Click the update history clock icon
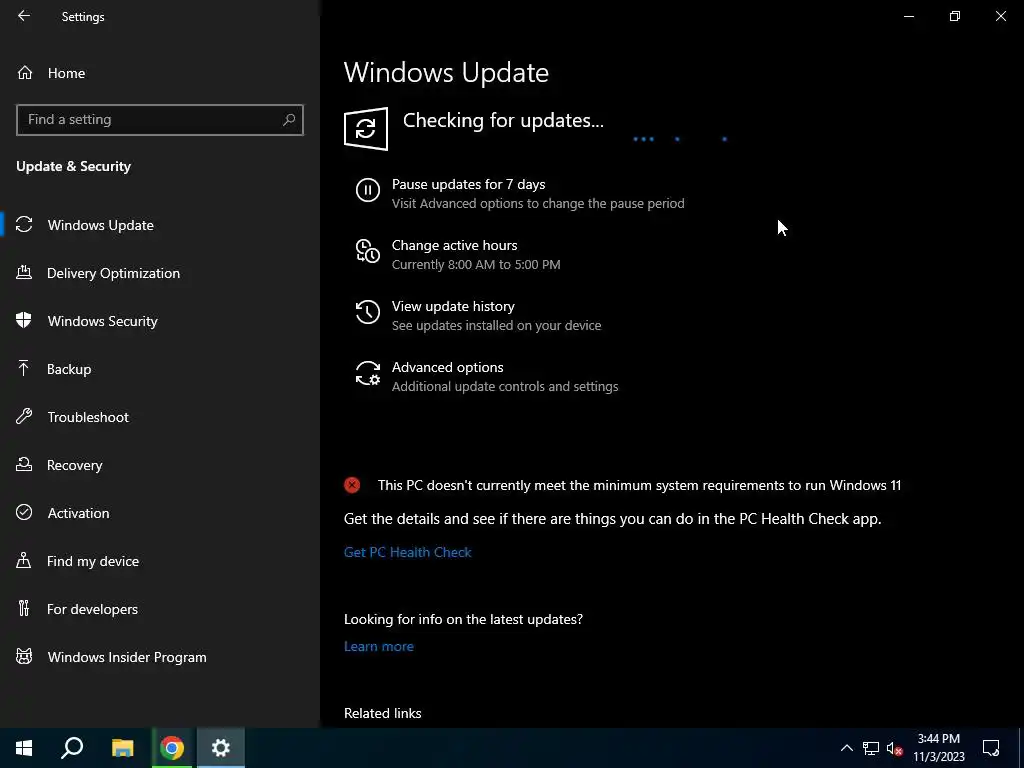Image resolution: width=1024 pixels, height=768 pixels. (x=368, y=312)
